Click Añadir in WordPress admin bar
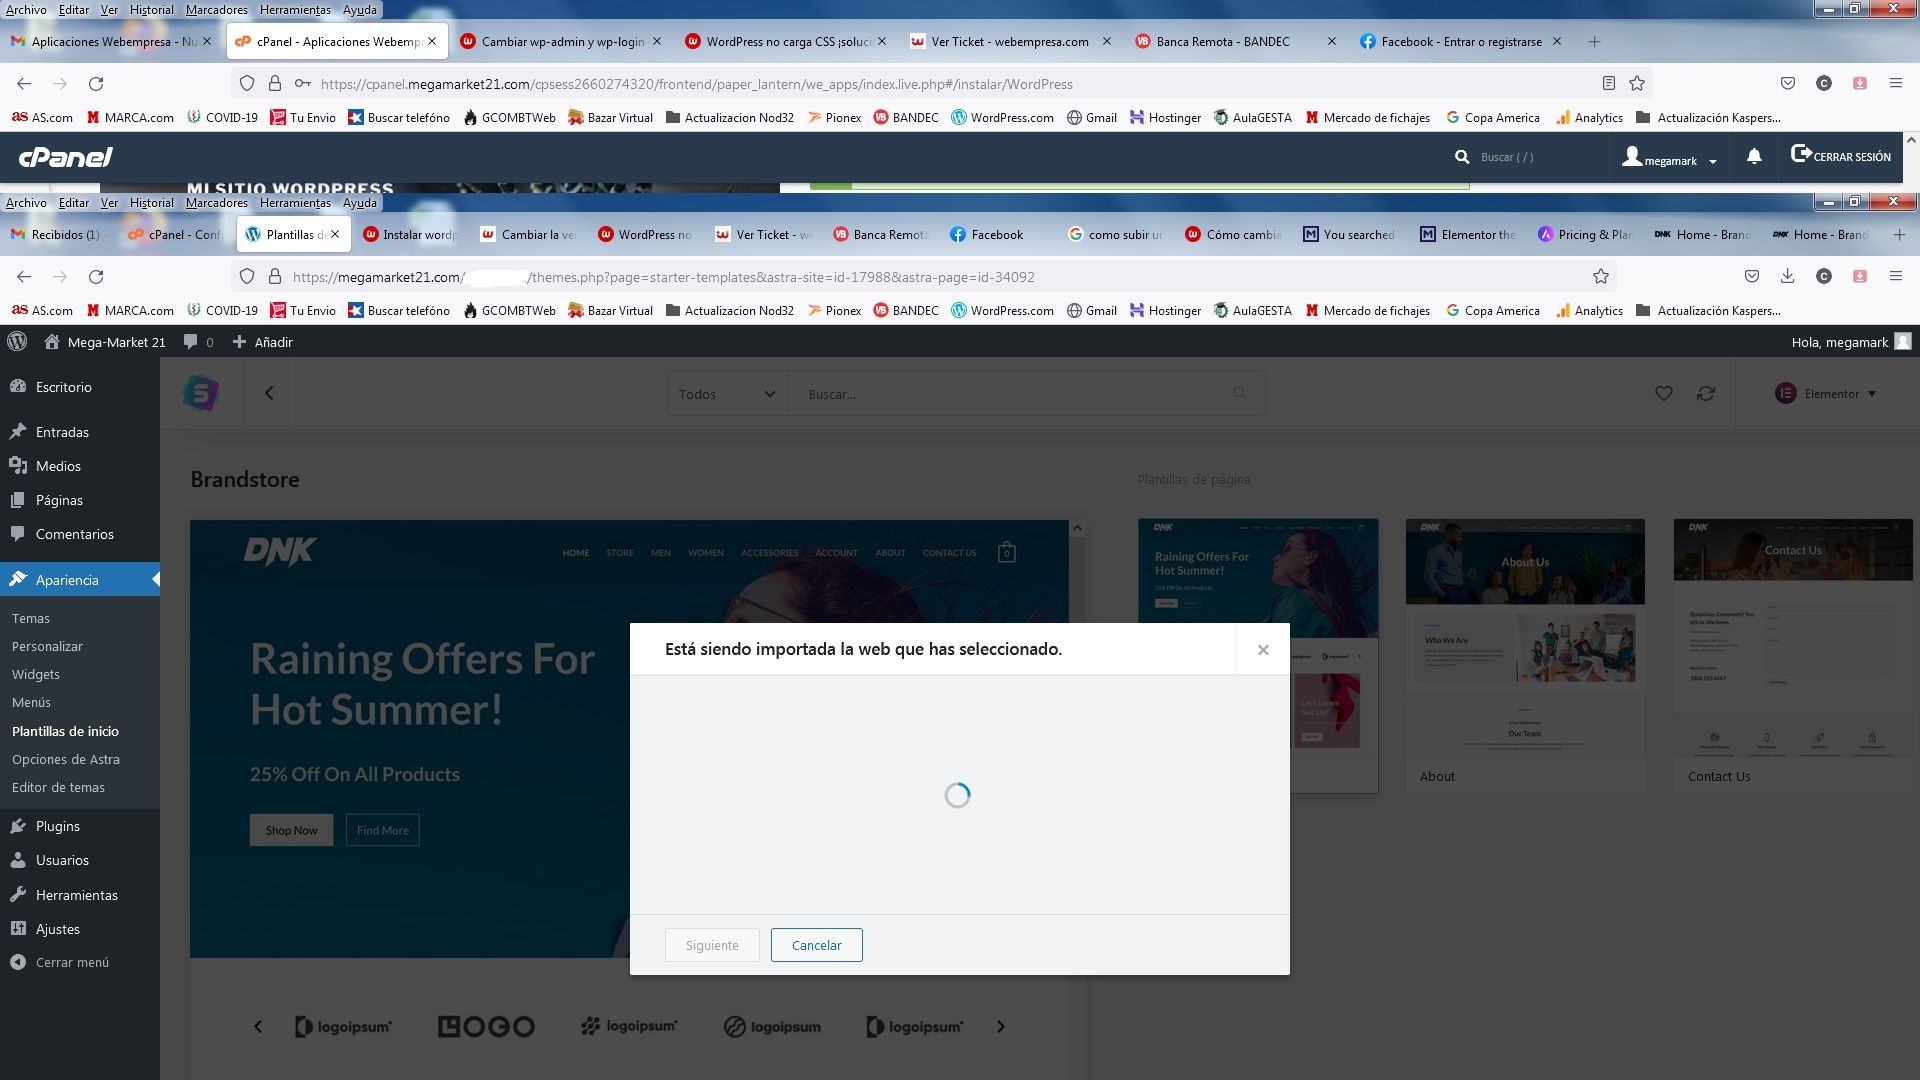This screenshot has height=1080, width=1920. click(262, 342)
